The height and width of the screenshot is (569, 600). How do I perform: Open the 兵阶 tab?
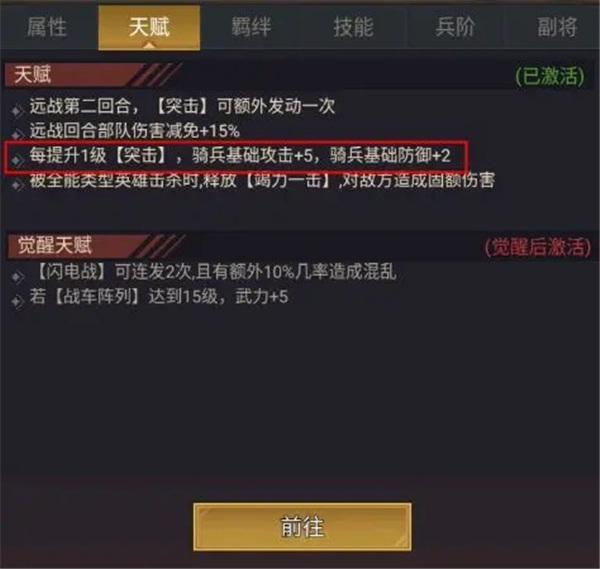[455, 27]
